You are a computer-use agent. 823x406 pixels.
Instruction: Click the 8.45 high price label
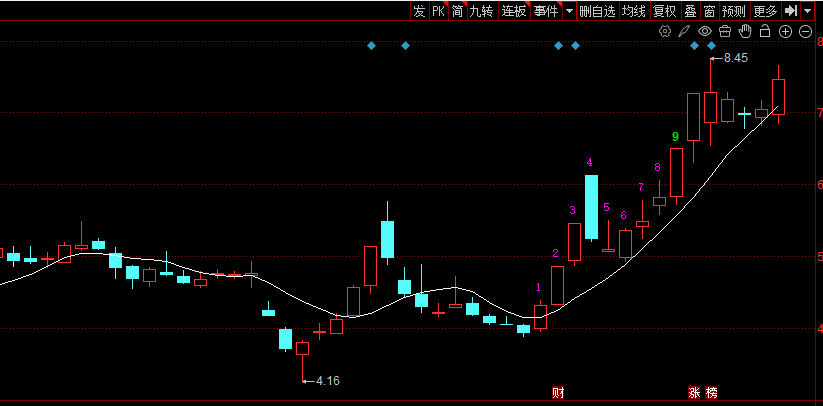pyautogui.click(x=736, y=58)
